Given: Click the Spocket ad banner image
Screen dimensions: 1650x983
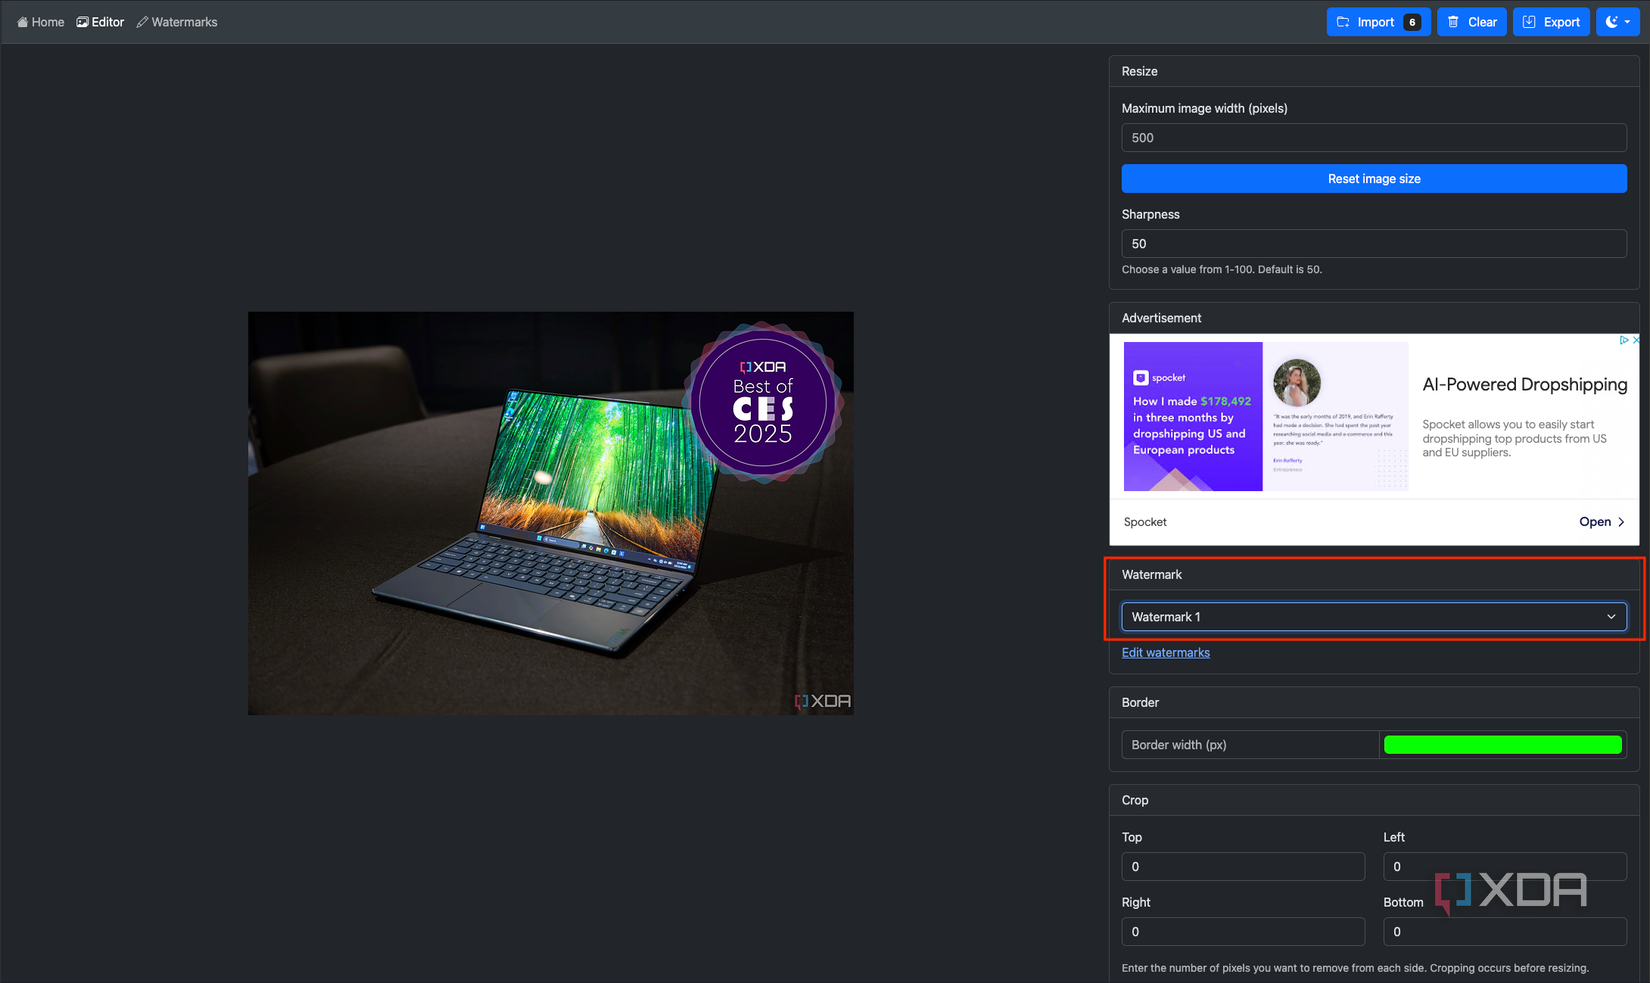Looking at the screenshot, I should 1266,416.
